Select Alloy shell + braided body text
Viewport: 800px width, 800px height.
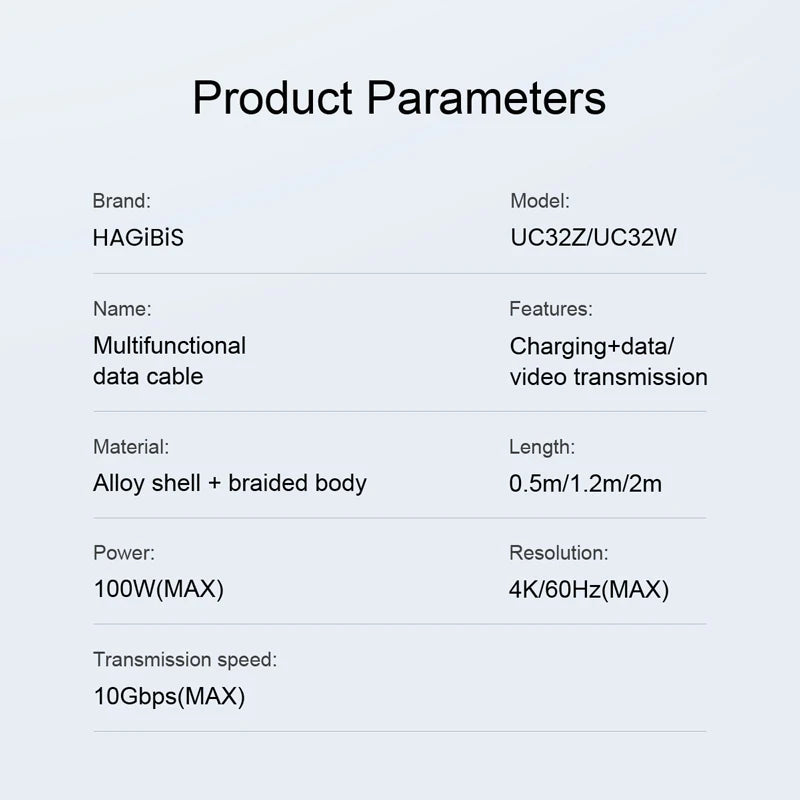click(x=229, y=483)
